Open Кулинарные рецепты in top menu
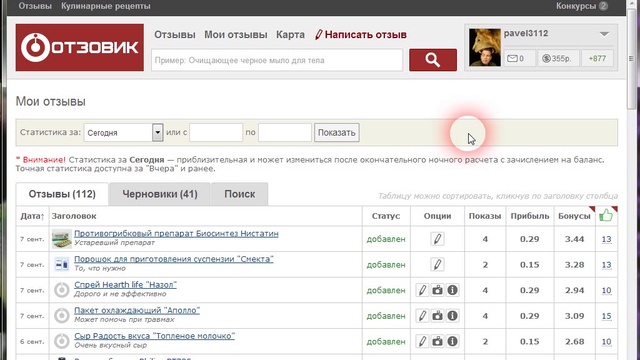Screen dimensions: 640x360 [x=106, y=6]
